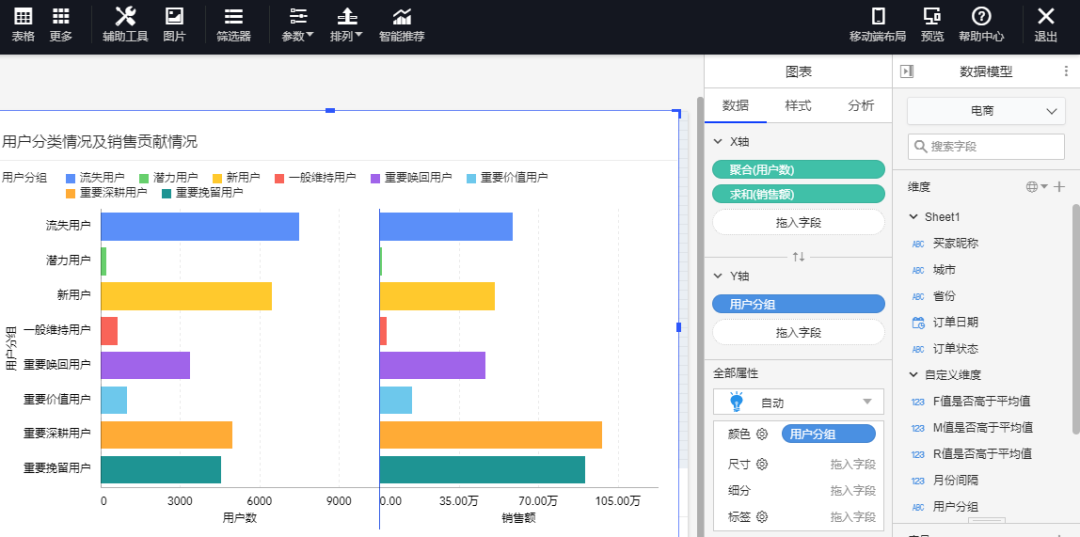Click the 退出 exit button
The image size is (1080, 537).
pos(1045,24)
